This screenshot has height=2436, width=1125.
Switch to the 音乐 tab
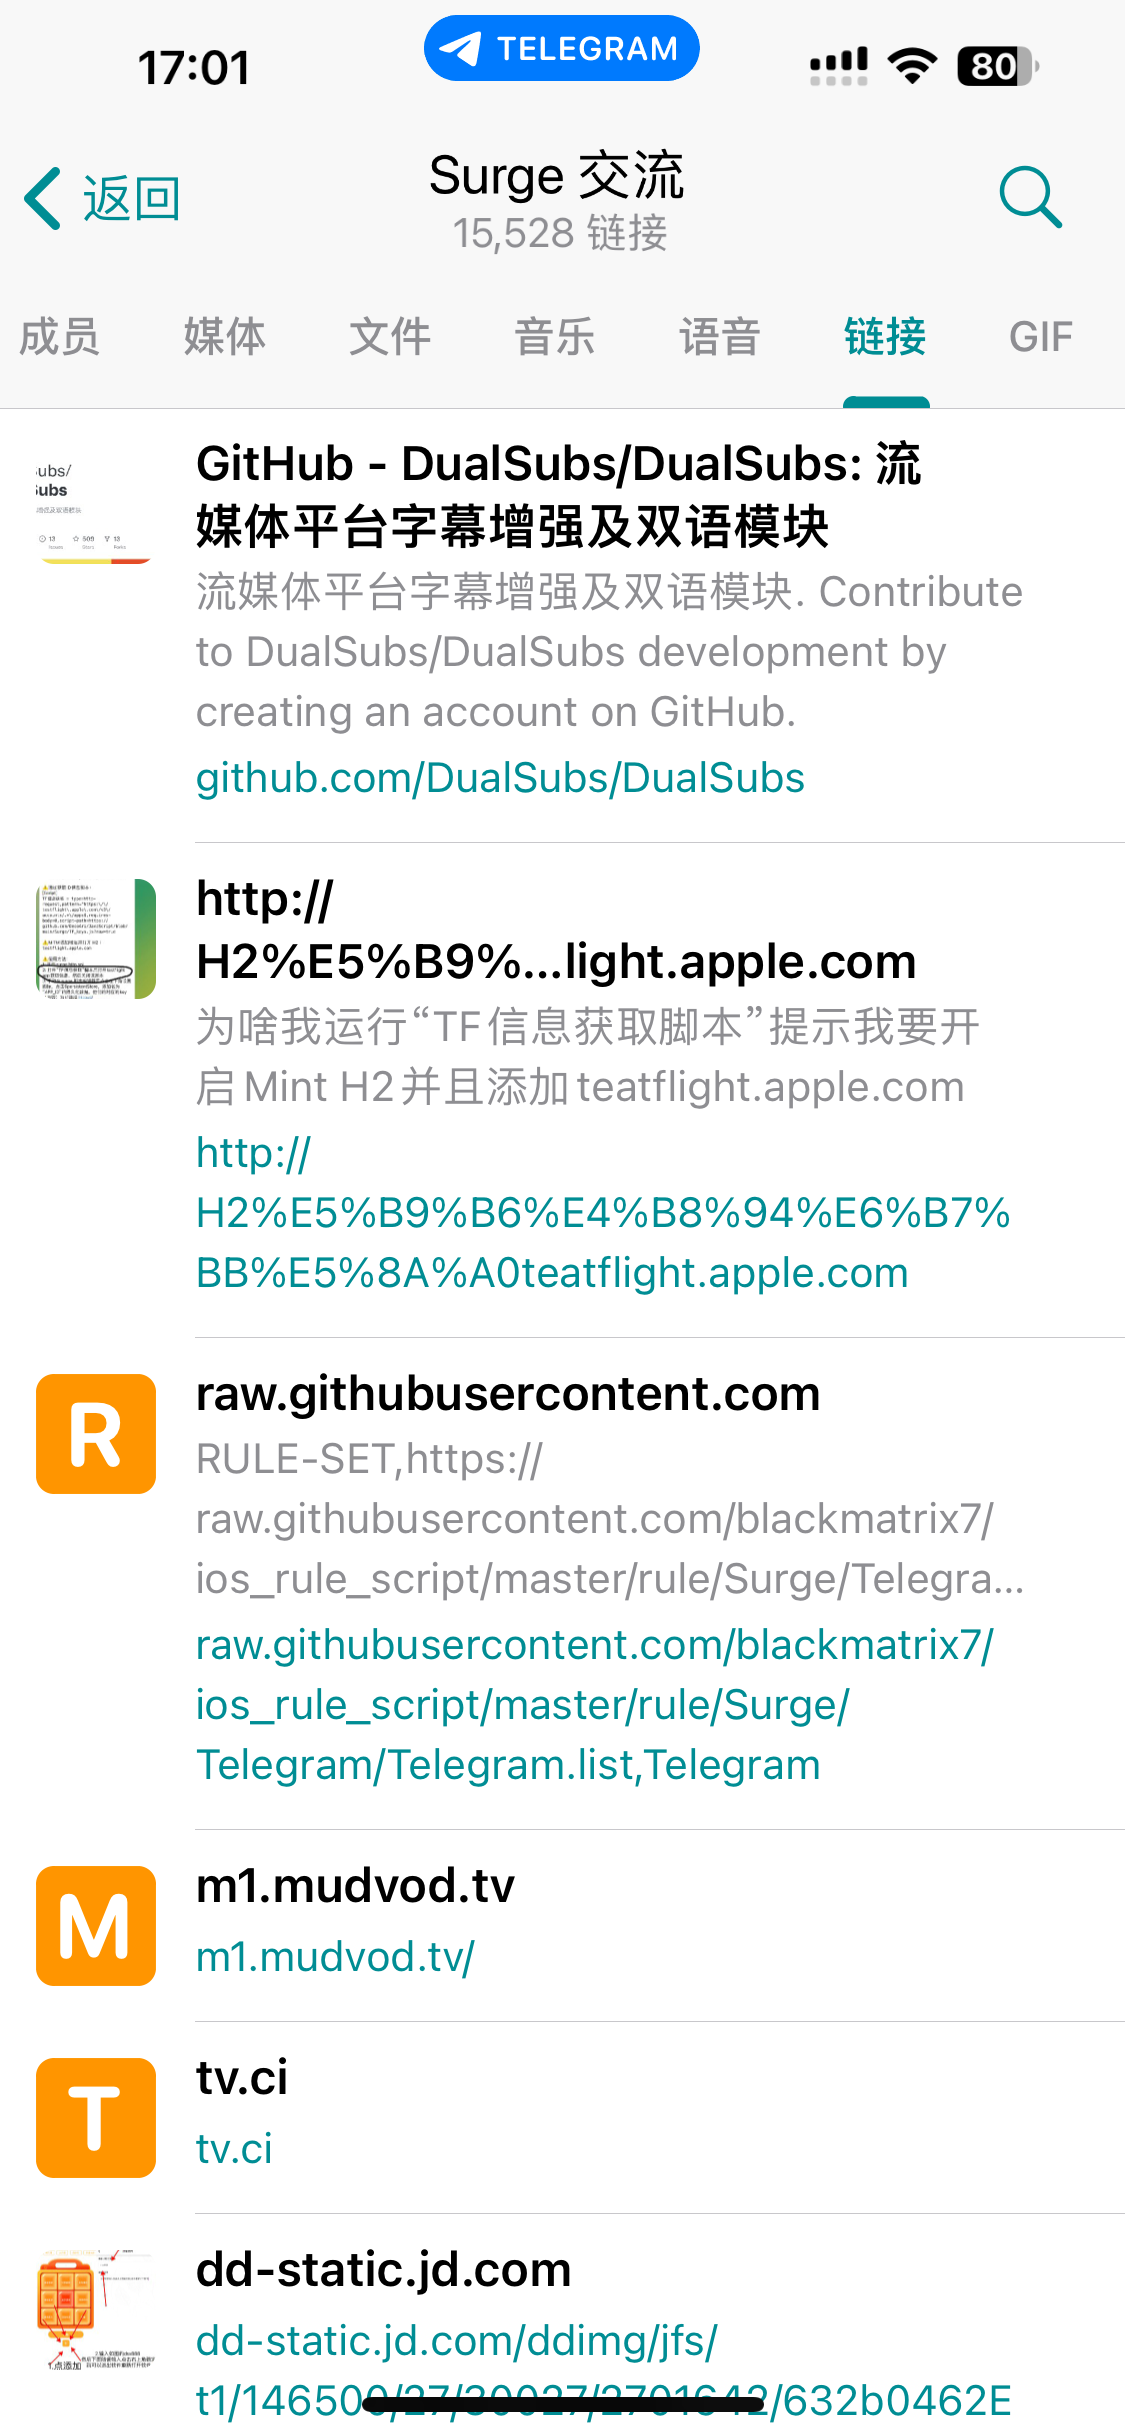pos(555,336)
